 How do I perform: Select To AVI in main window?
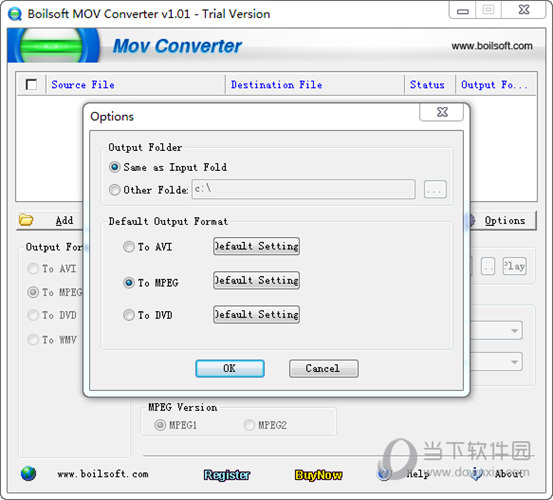pos(33,269)
